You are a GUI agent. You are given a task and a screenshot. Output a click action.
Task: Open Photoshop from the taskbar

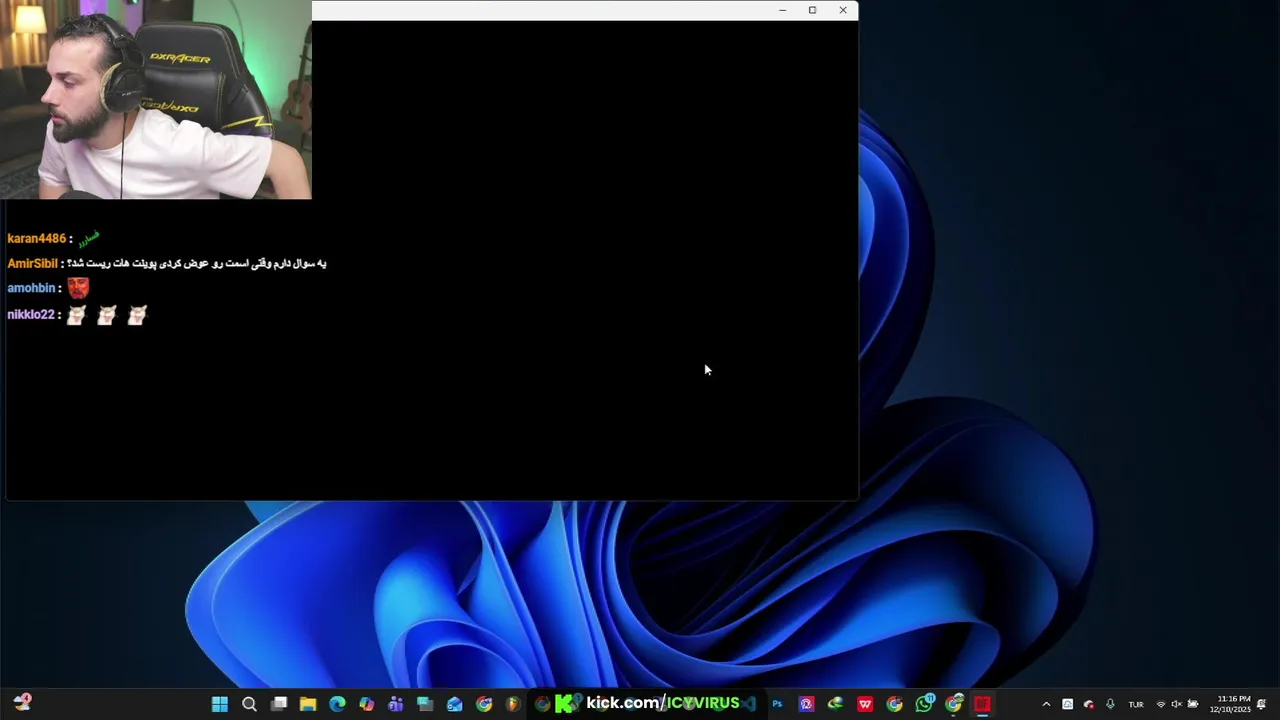coord(777,704)
